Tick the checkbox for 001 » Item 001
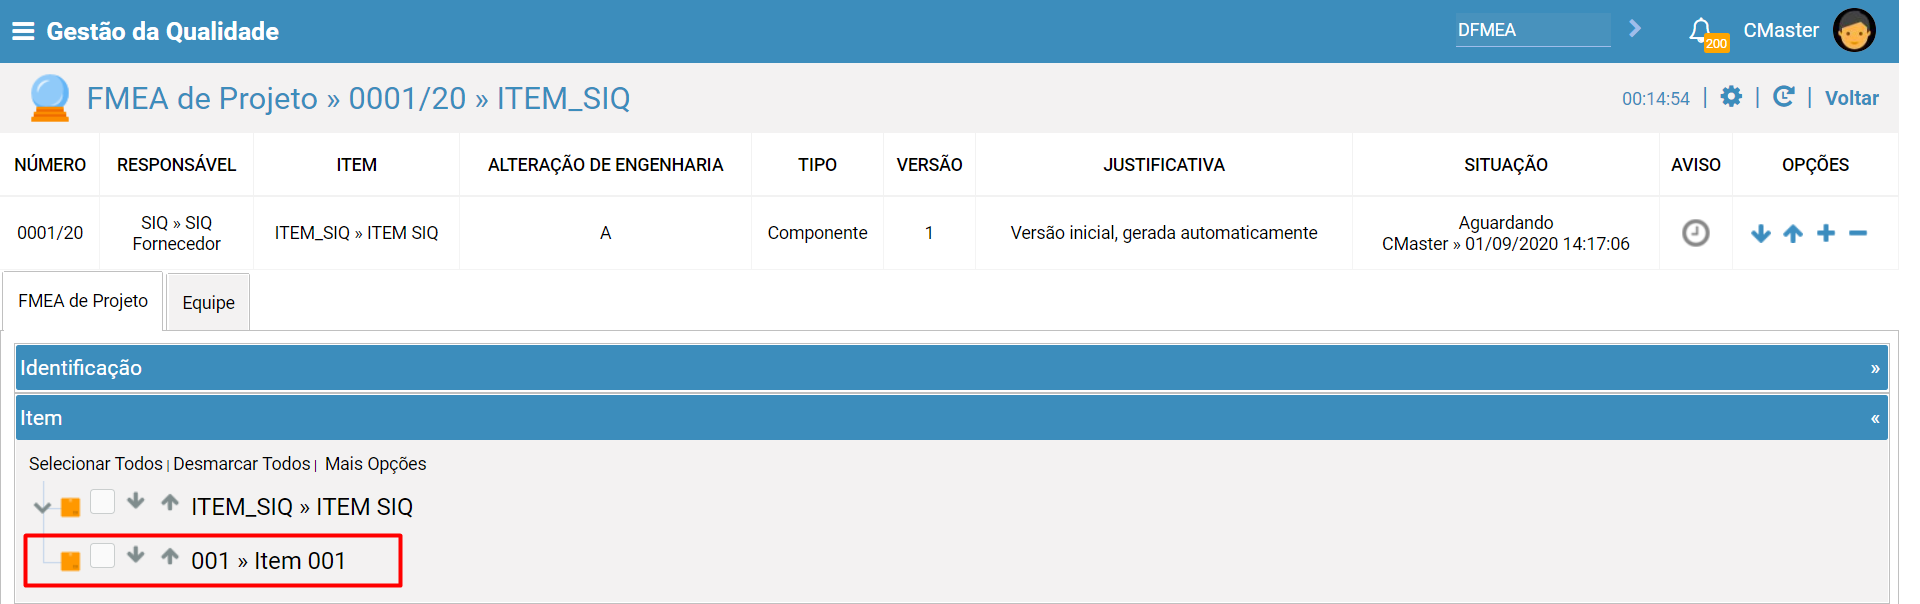The image size is (1920, 604). 102,555
